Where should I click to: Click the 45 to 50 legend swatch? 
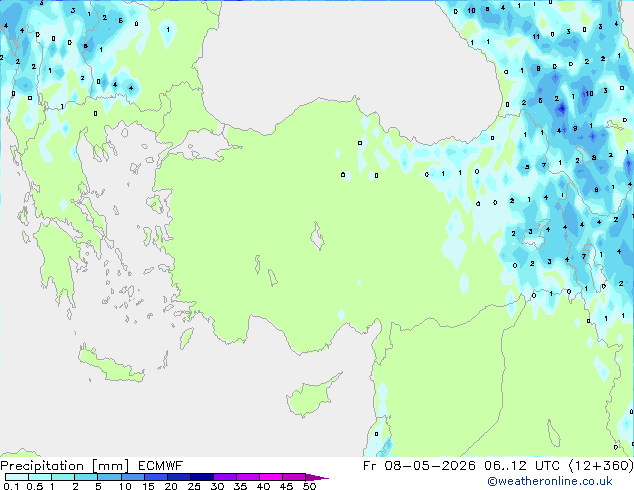[x=294, y=477]
